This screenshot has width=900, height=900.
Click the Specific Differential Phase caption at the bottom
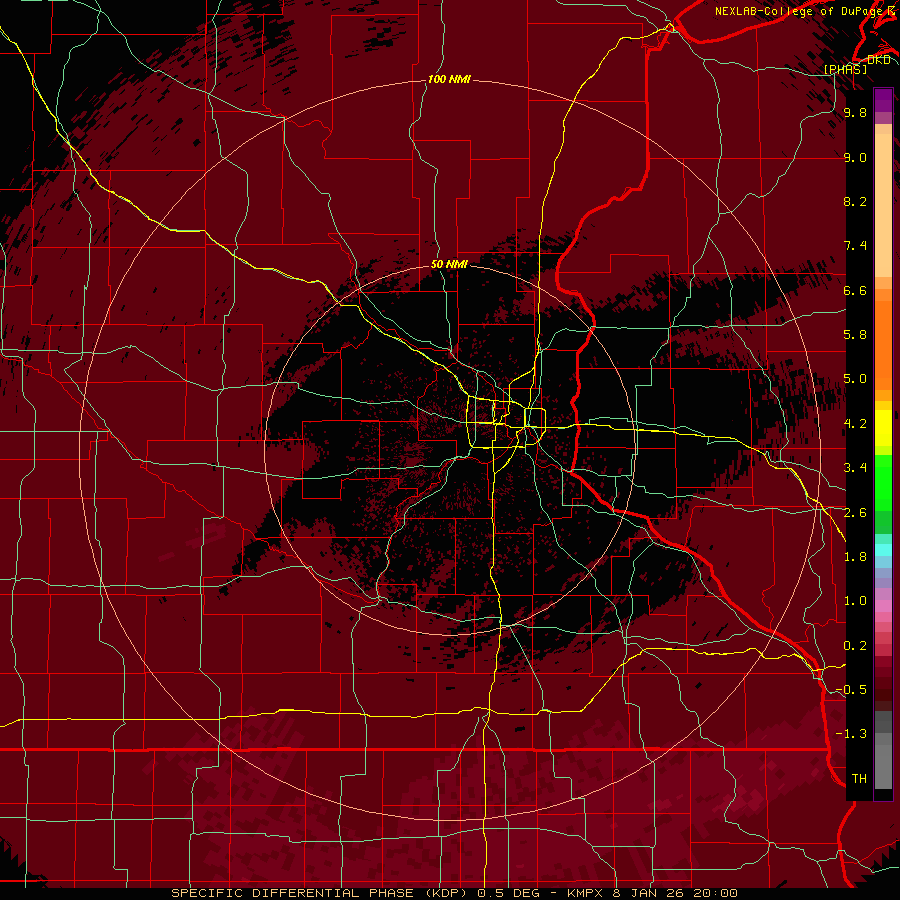click(x=454, y=893)
